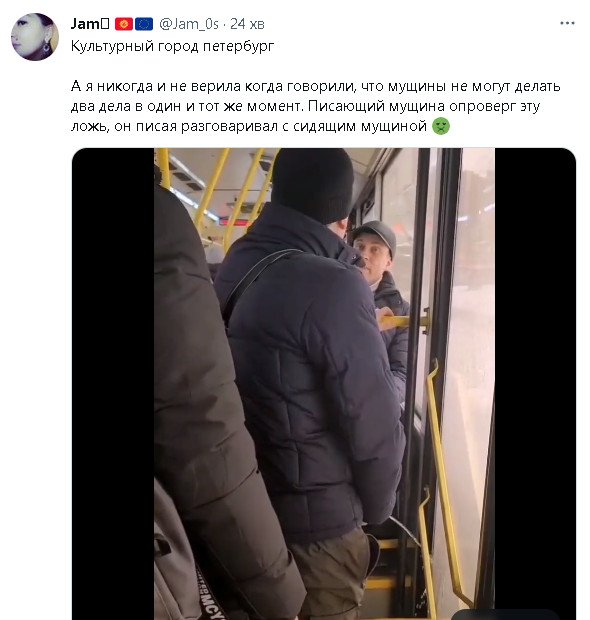Open the @Jam_0s handle link
Viewport: 590px width, 620px height.
tap(189, 24)
